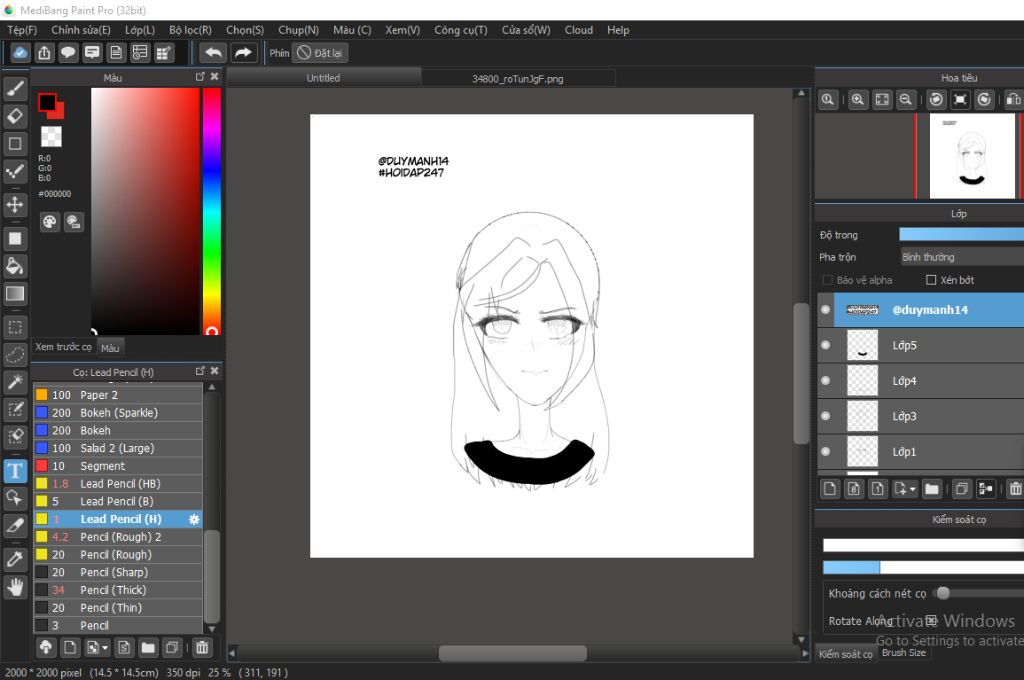
Task: Click the Đặt lại reset button
Action: coord(321,53)
